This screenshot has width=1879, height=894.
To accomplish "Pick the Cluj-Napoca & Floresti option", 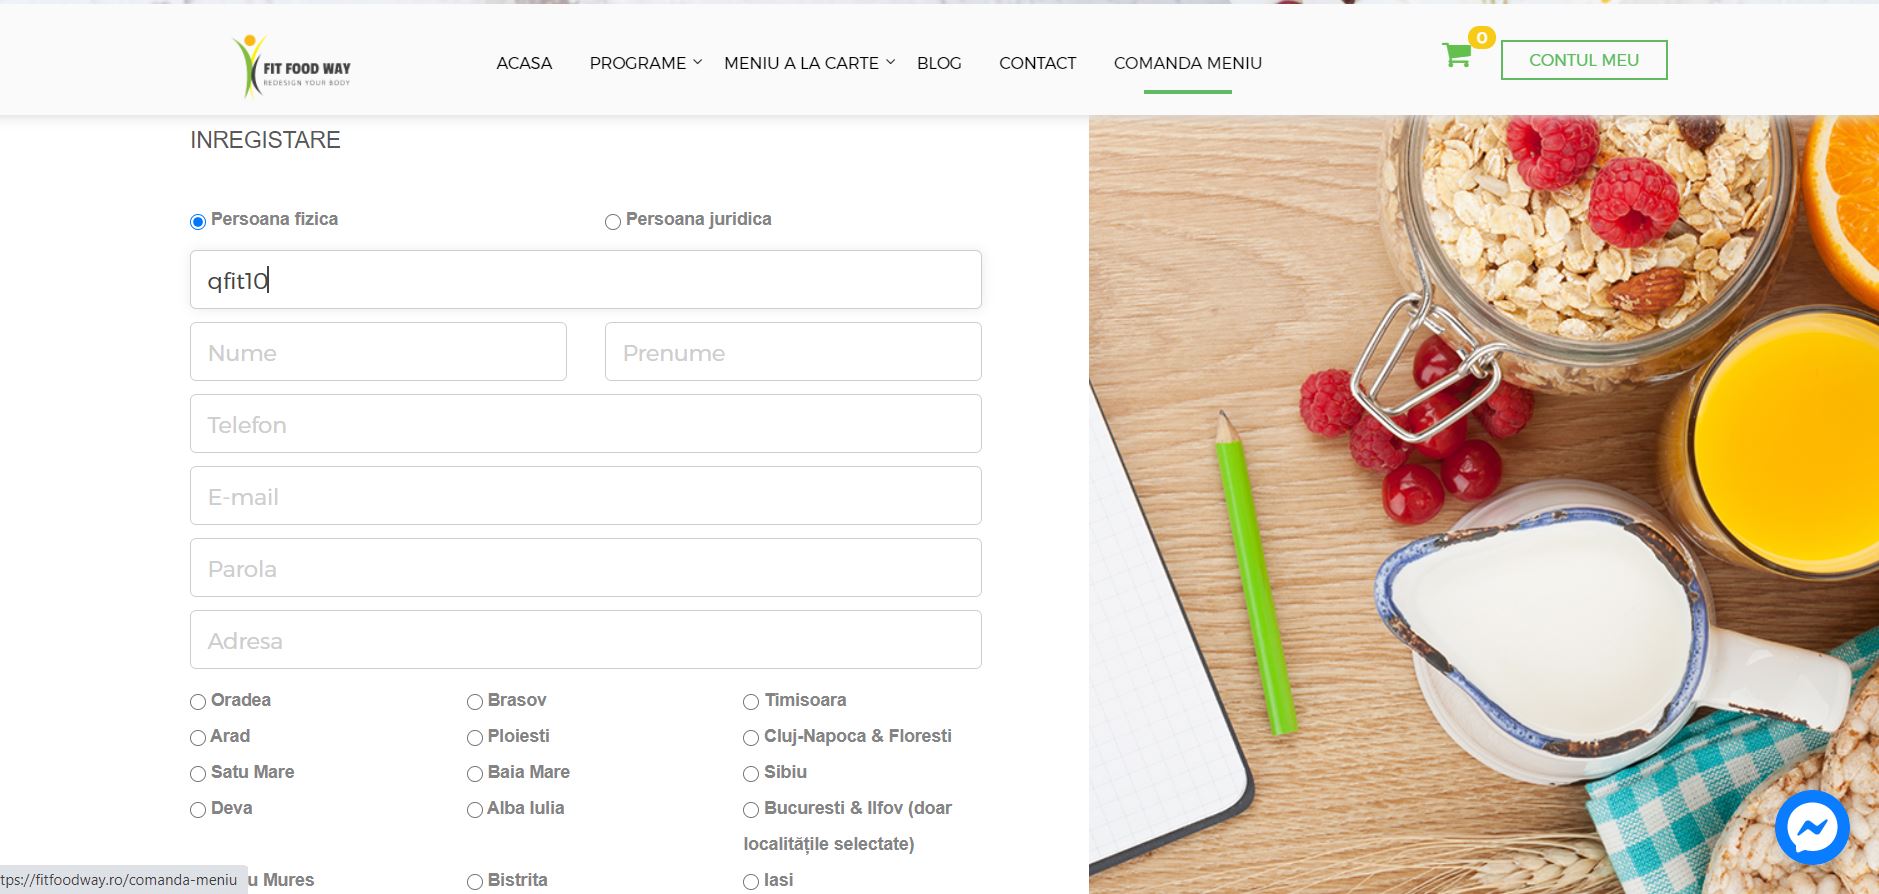I will 751,738.
